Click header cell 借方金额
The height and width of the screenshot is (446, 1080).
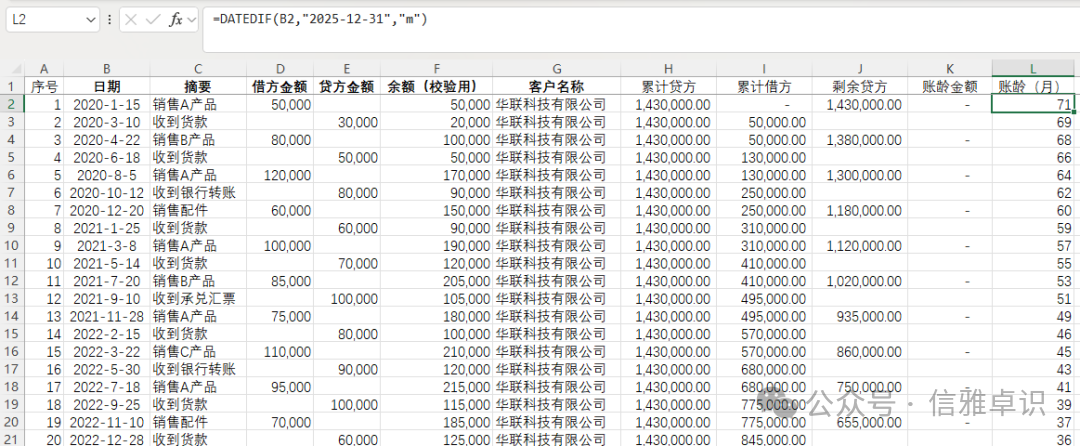click(x=280, y=87)
